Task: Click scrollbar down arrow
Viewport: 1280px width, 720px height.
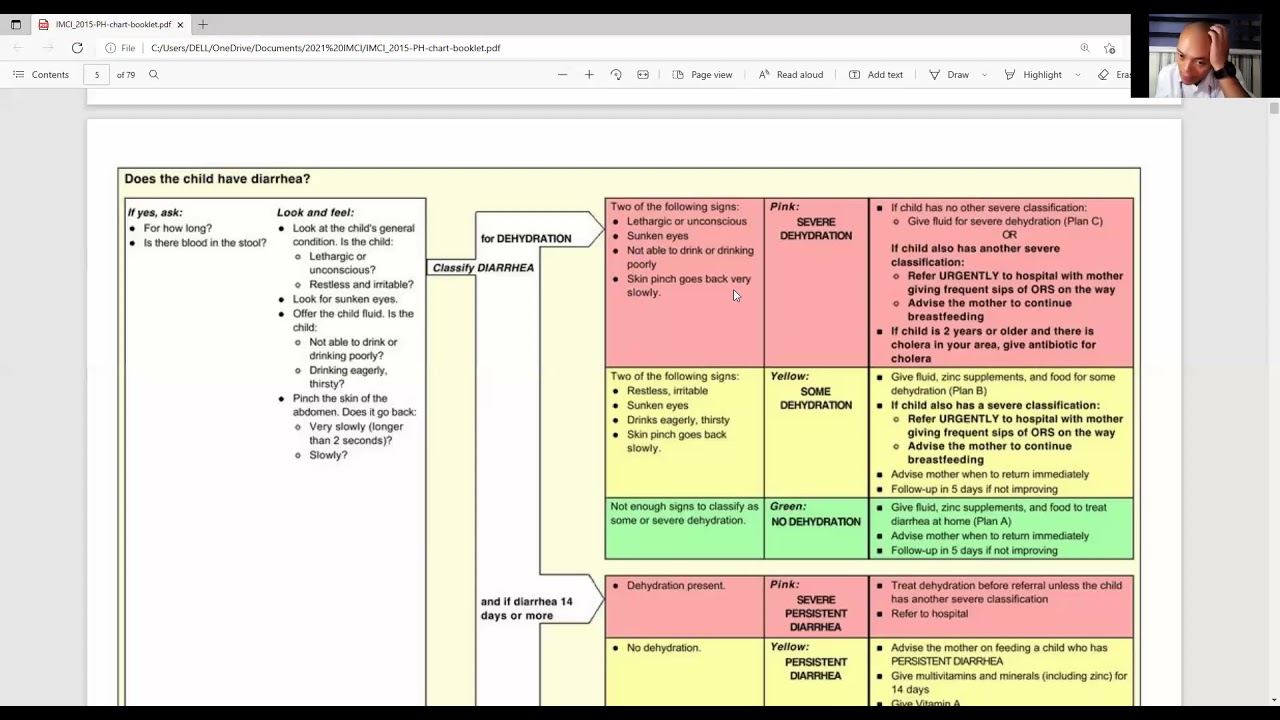Action: 1274,699
